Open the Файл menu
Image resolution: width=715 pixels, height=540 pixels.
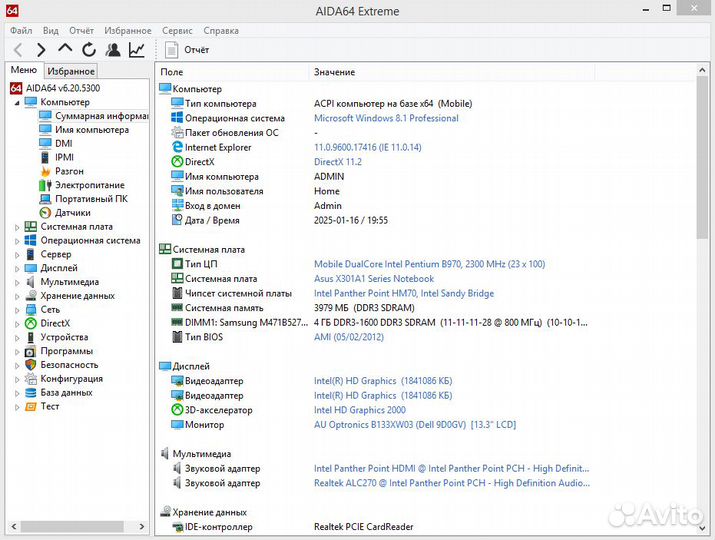[21, 31]
